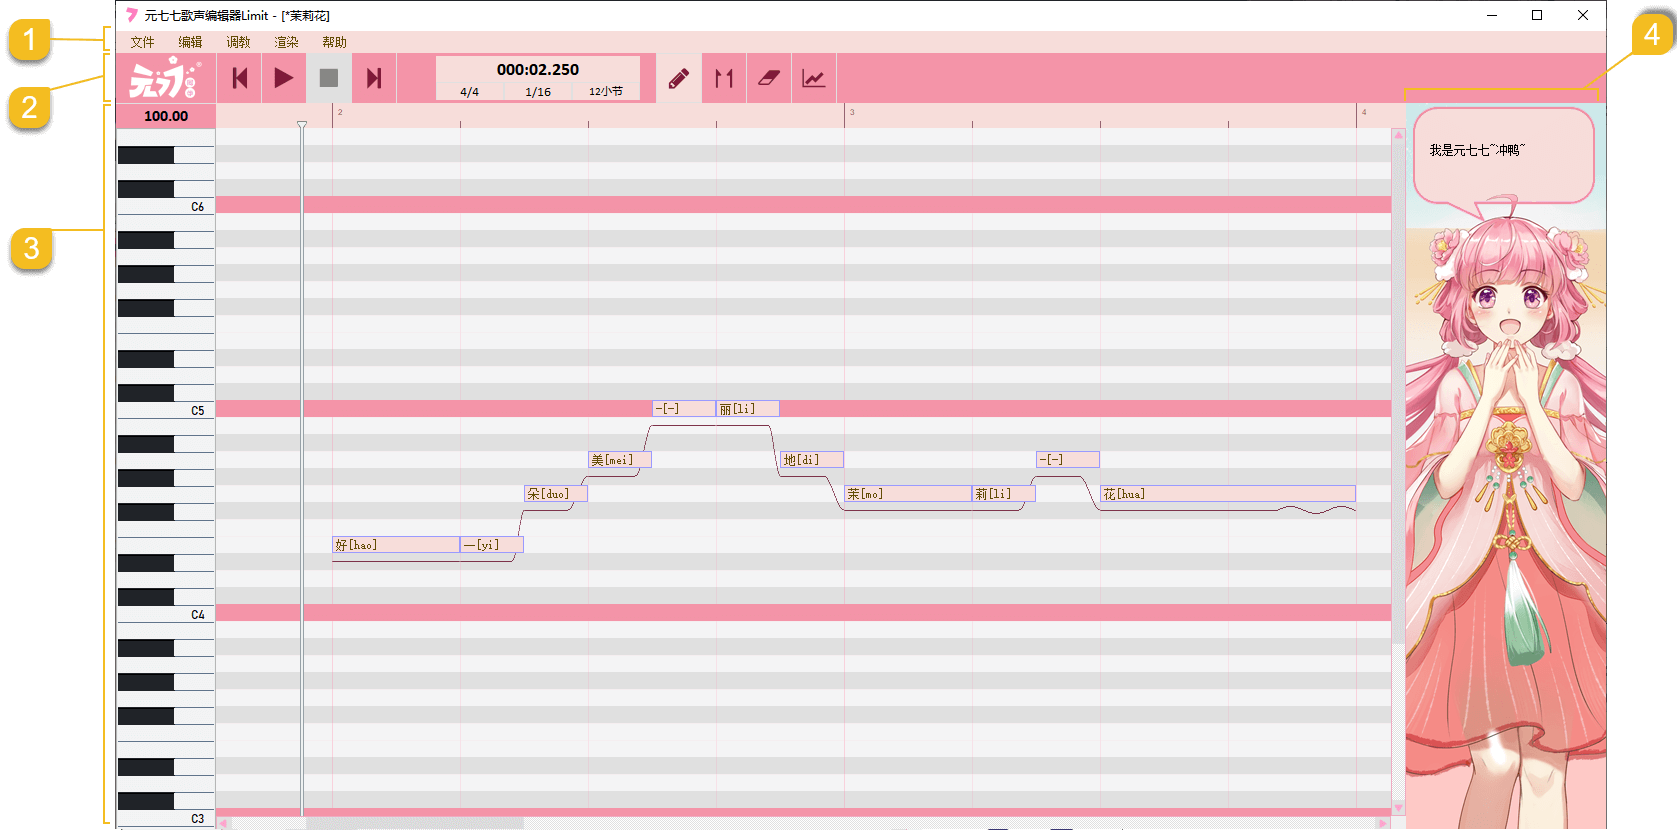Viewport: 1677px width, 830px height.
Task: Click the C5 piano key
Action: [166, 410]
